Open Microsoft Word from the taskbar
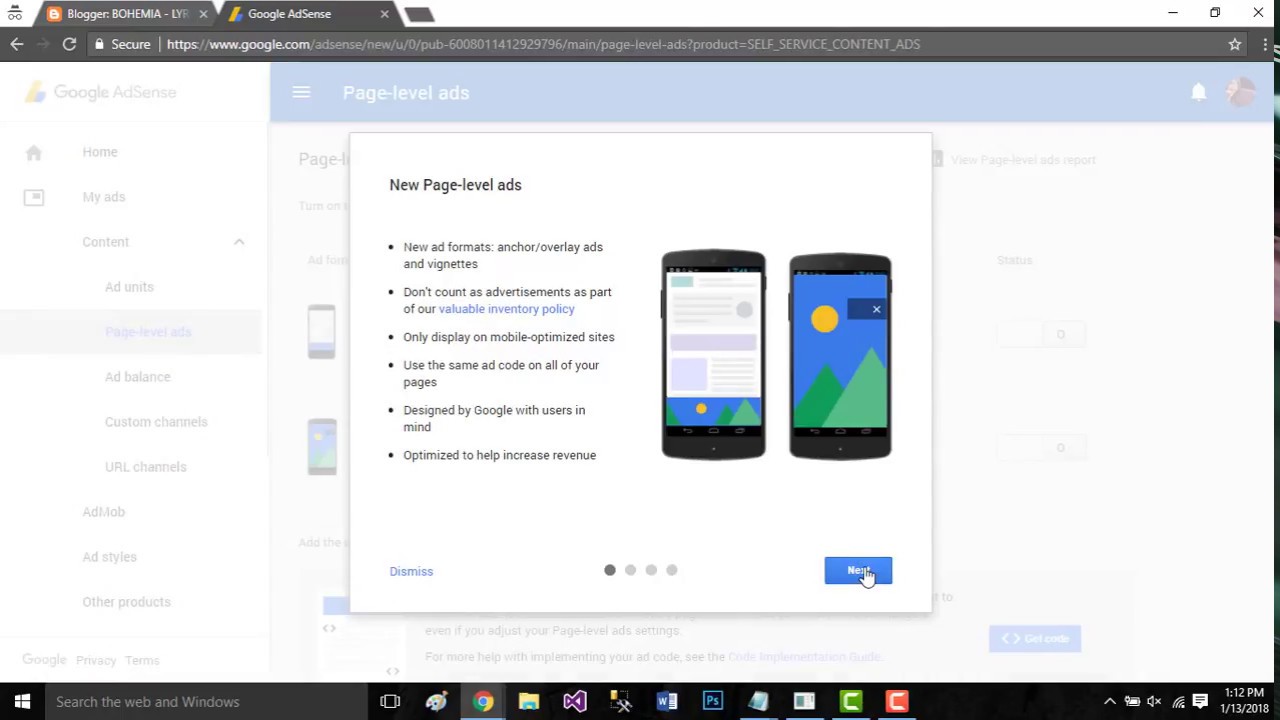Image resolution: width=1280 pixels, height=720 pixels. [x=667, y=702]
